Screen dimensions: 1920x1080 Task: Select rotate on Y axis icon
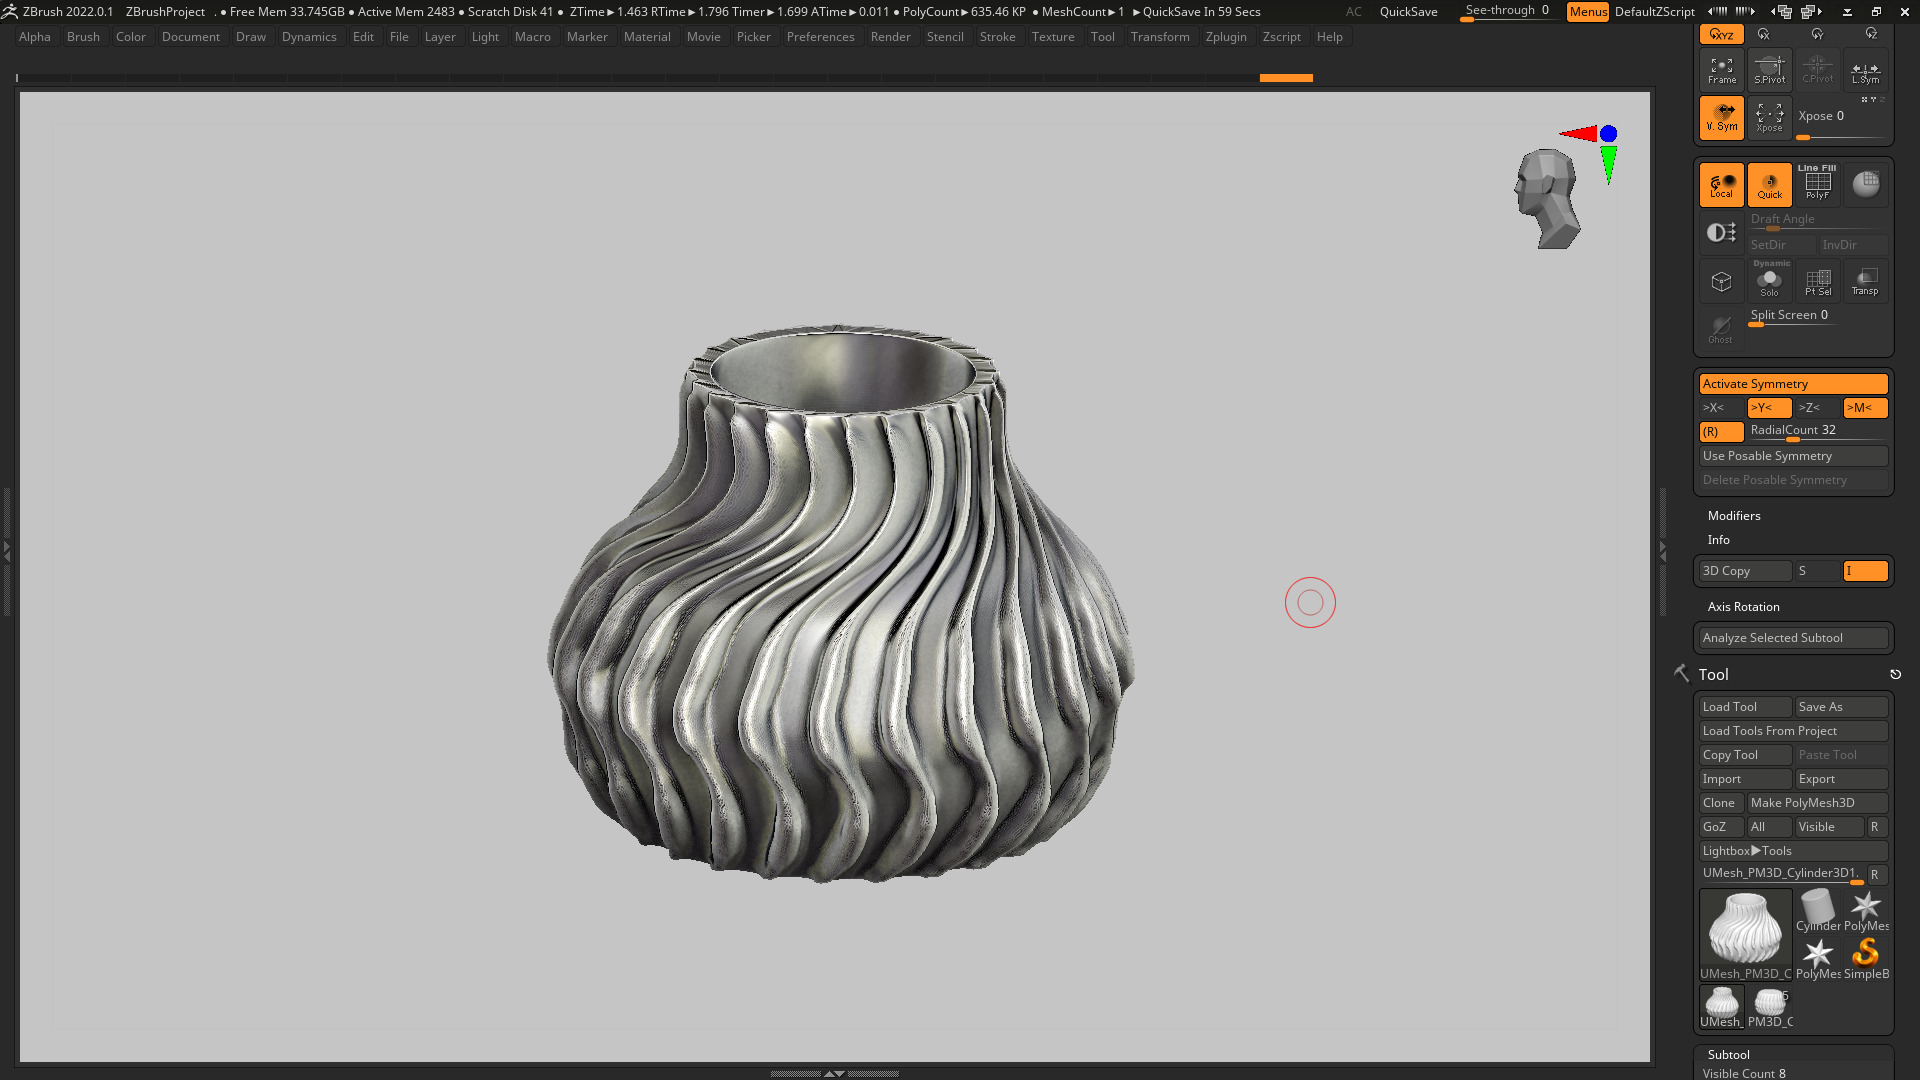point(1817,34)
